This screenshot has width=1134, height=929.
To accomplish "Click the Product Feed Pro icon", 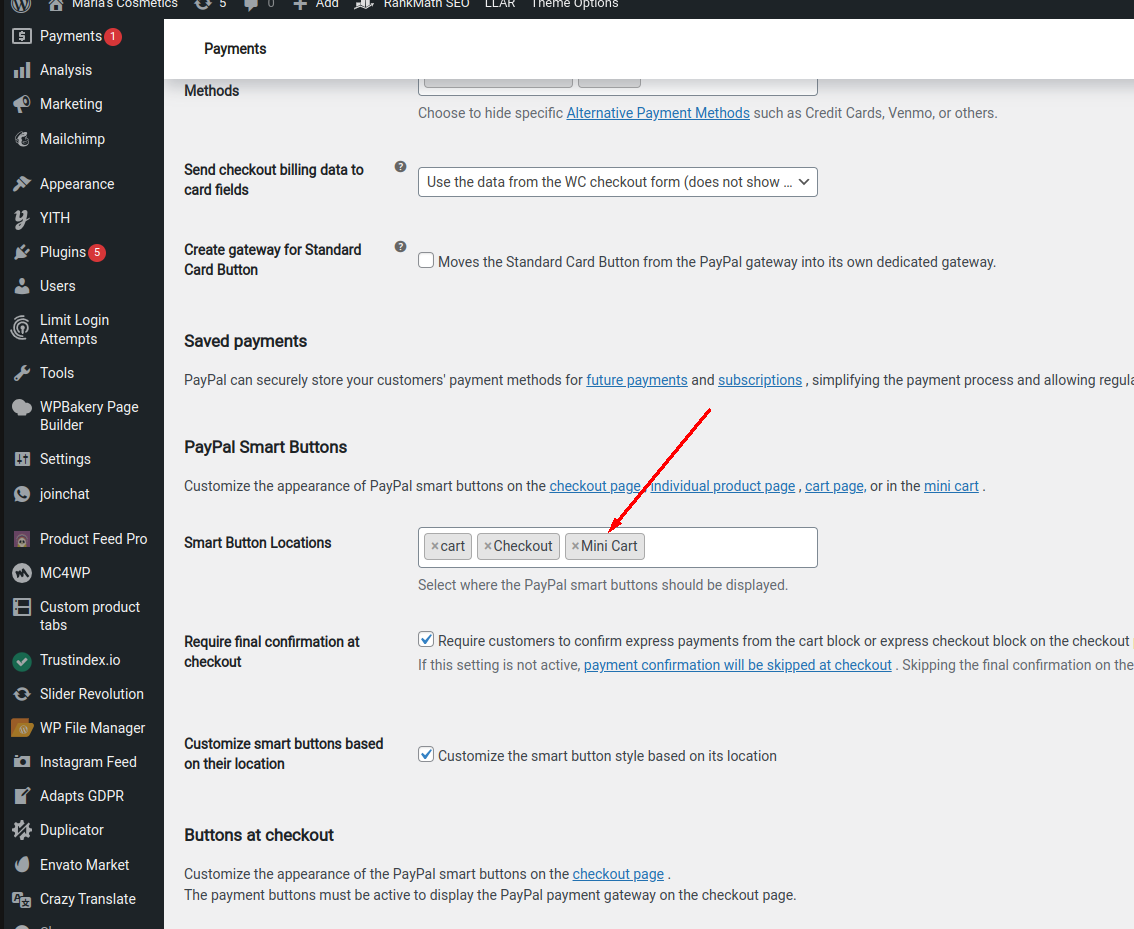I will (x=22, y=539).
